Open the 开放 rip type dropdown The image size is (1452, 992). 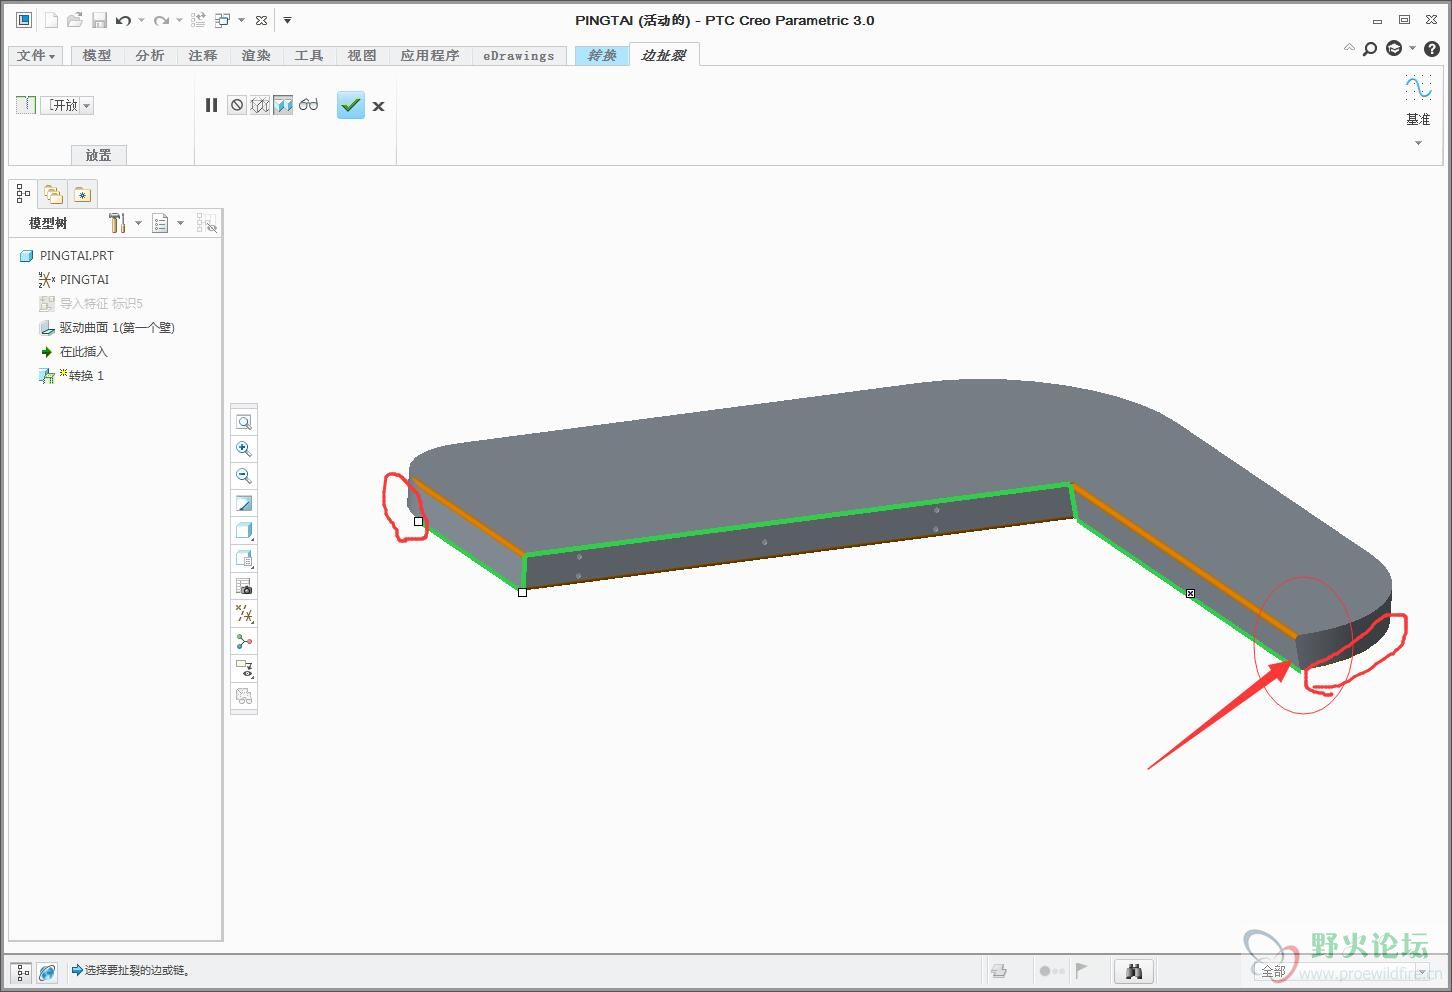pos(67,105)
